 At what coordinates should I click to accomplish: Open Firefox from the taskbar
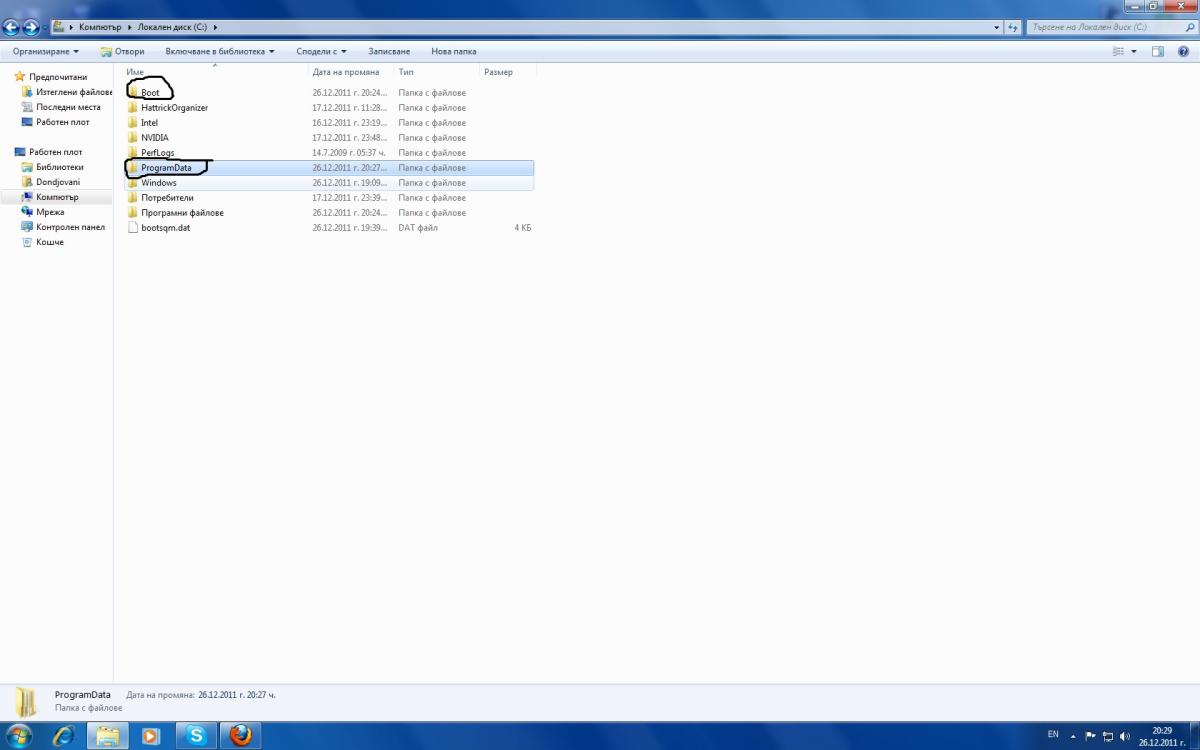point(240,736)
